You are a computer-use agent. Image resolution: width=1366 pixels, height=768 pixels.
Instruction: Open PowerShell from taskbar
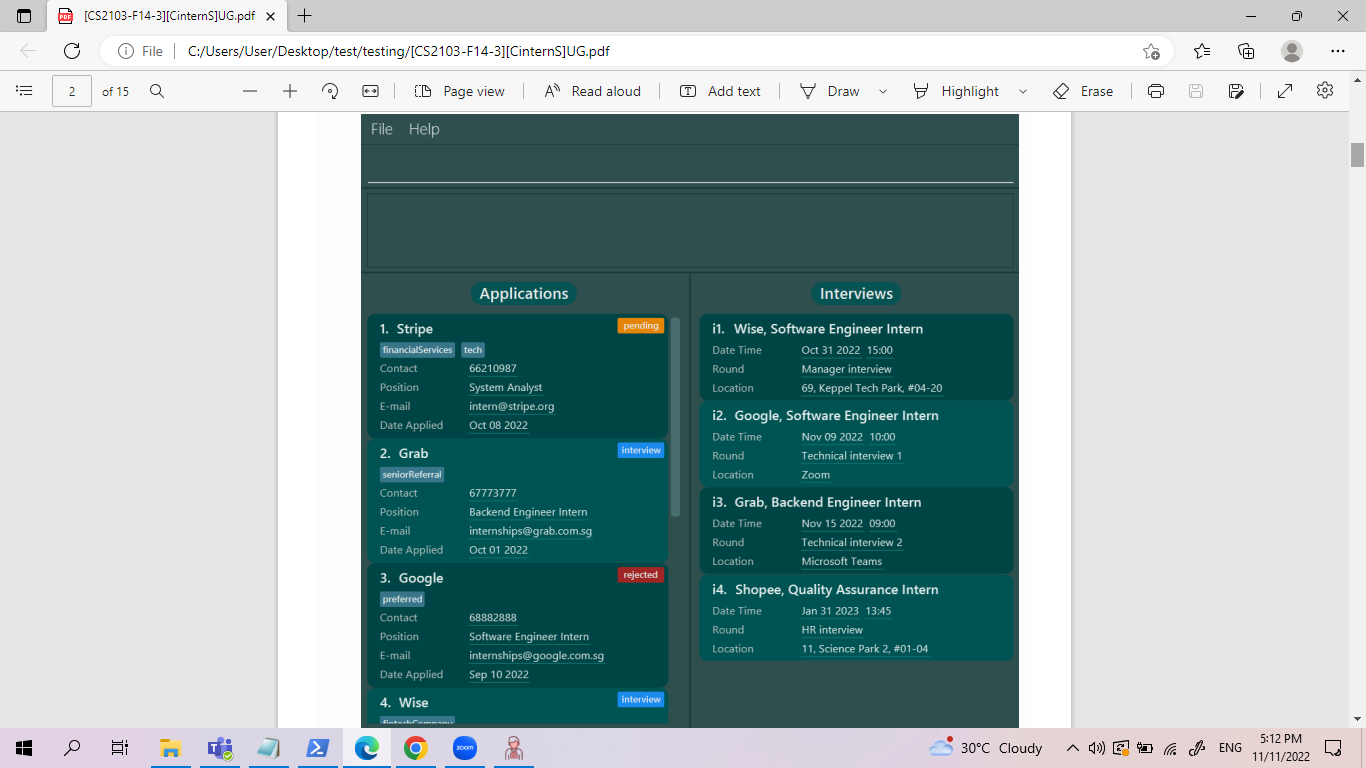(318, 748)
